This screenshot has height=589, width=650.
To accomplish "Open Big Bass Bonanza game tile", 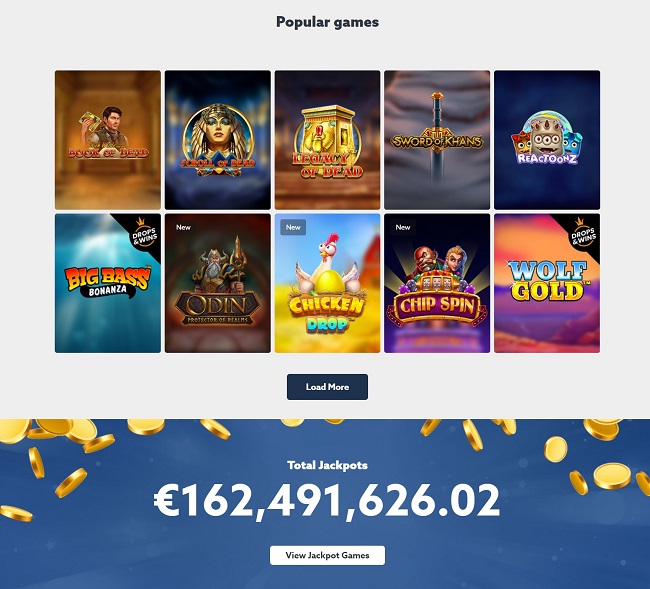I will click(x=108, y=283).
